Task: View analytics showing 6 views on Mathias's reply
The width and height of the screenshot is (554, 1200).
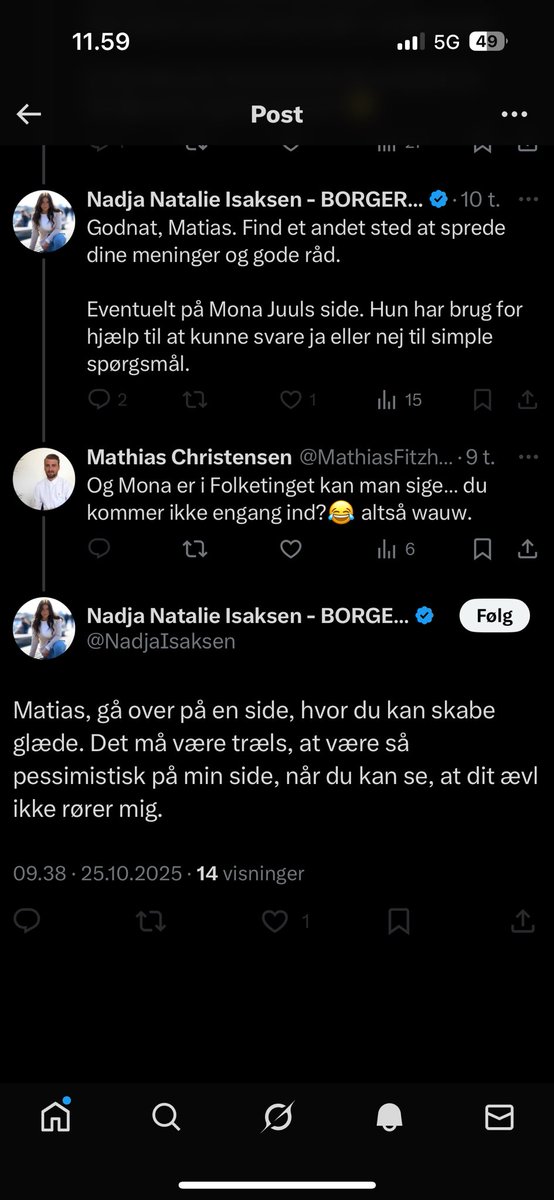Action: pyautogui.click(x=396, y=549)
